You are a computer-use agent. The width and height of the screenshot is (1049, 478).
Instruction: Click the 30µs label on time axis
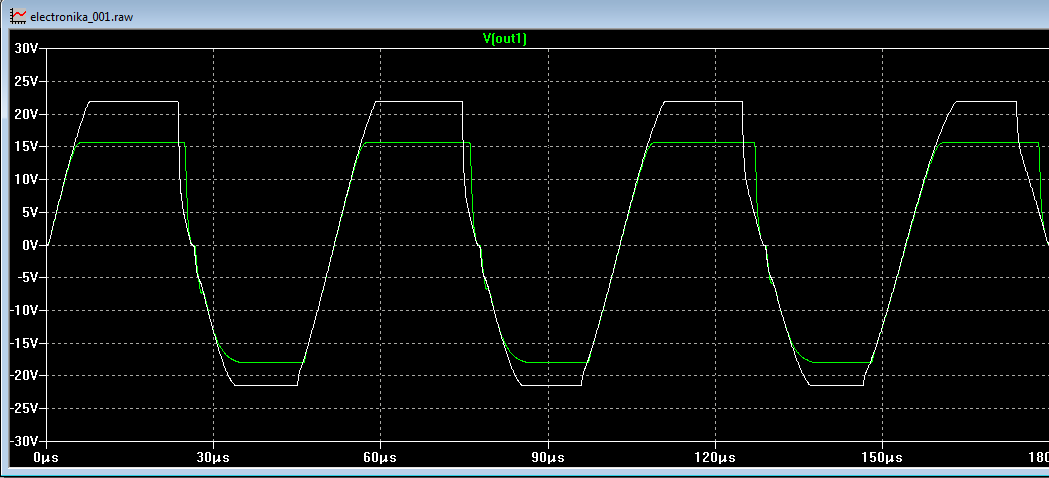click(213, 459)
